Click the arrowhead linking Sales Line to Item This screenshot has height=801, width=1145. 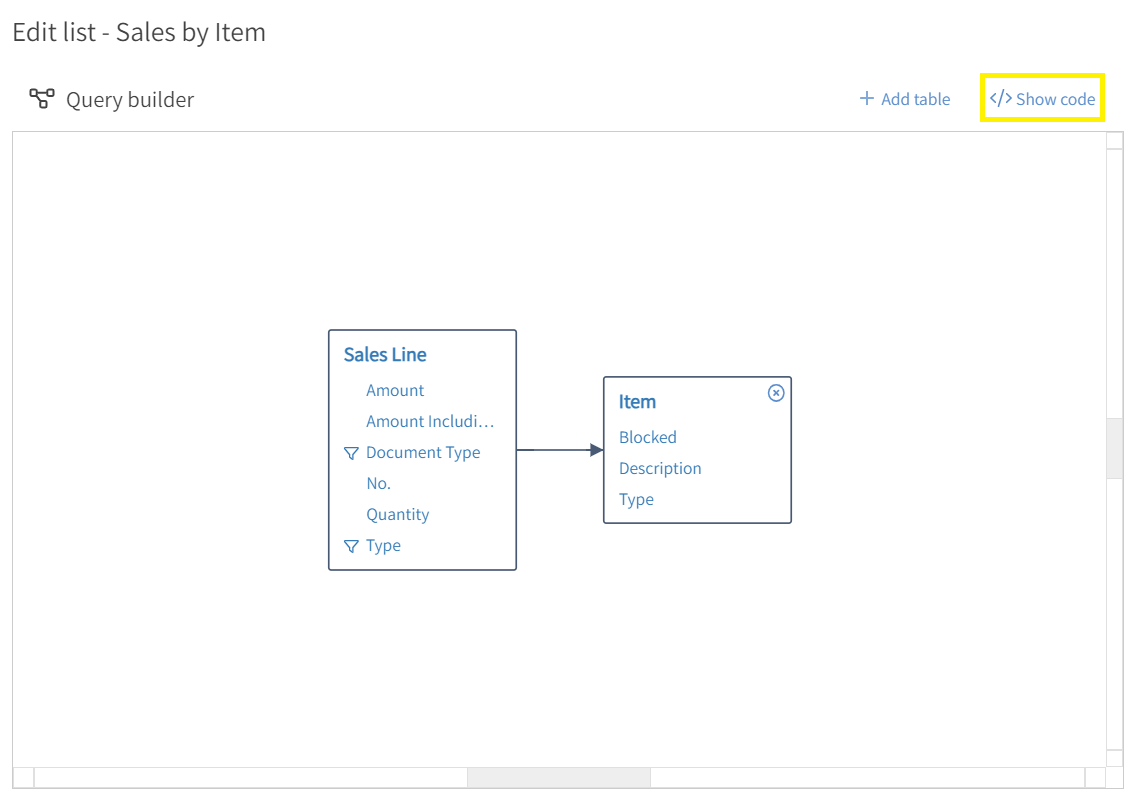pos(597,450)
